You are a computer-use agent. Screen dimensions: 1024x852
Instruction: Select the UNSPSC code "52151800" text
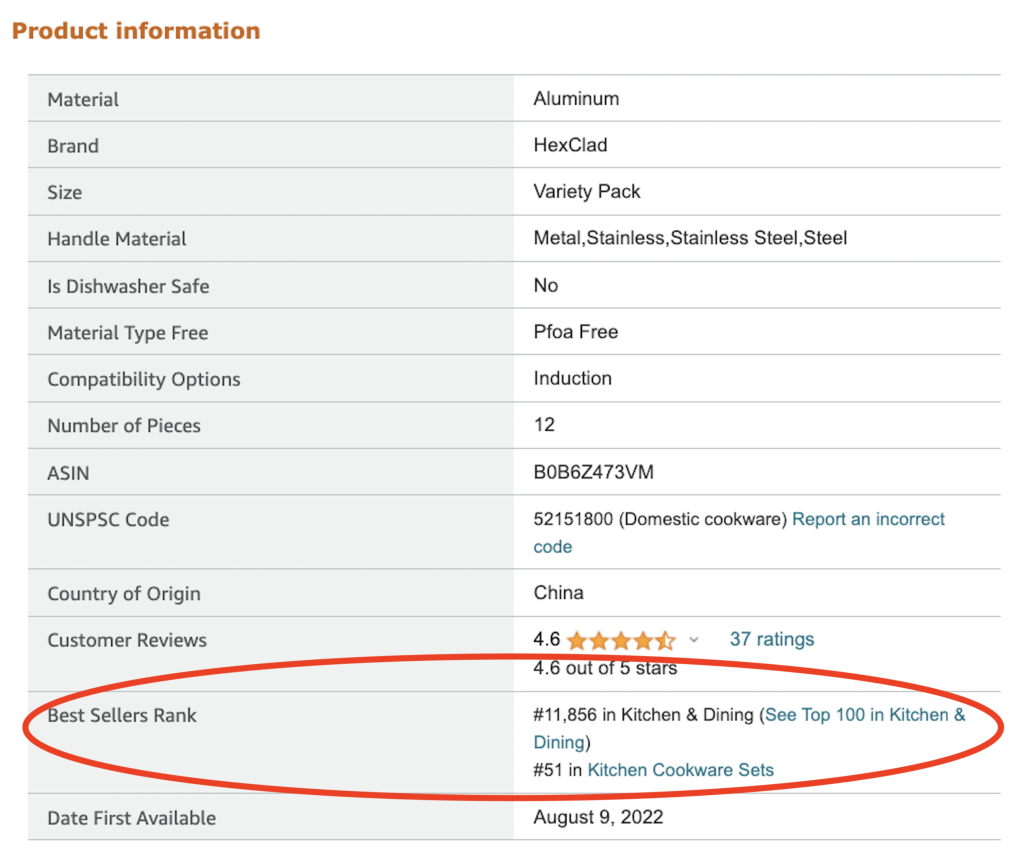tap(573, 519)
